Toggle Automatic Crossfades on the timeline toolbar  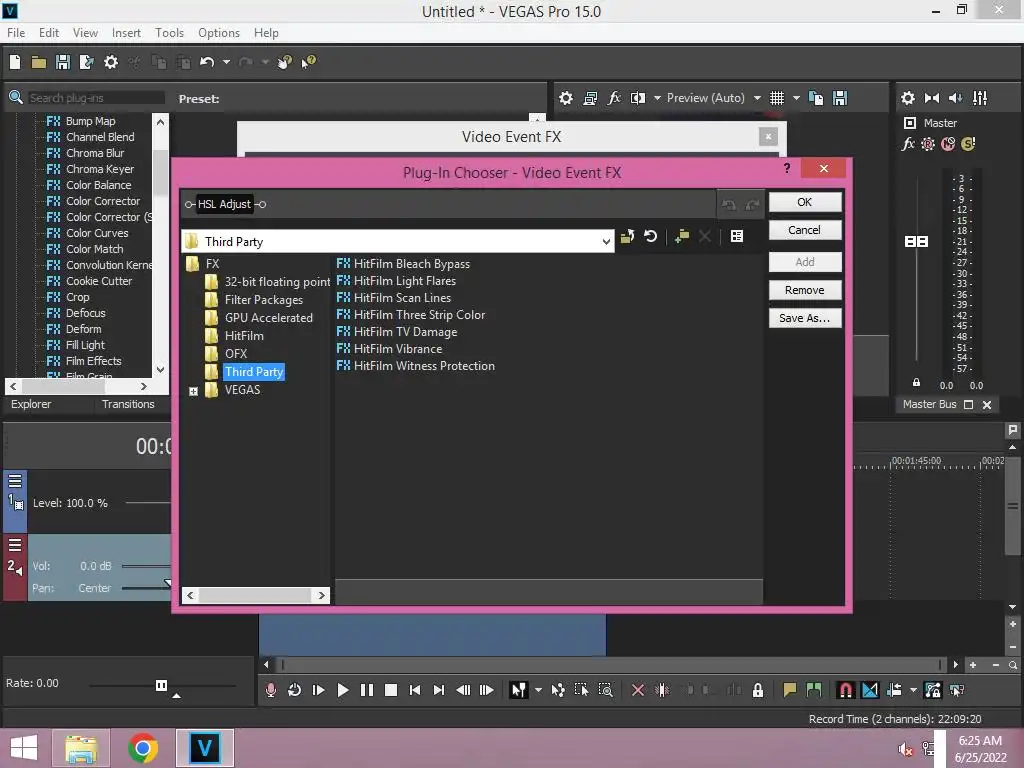click(870, 690)
